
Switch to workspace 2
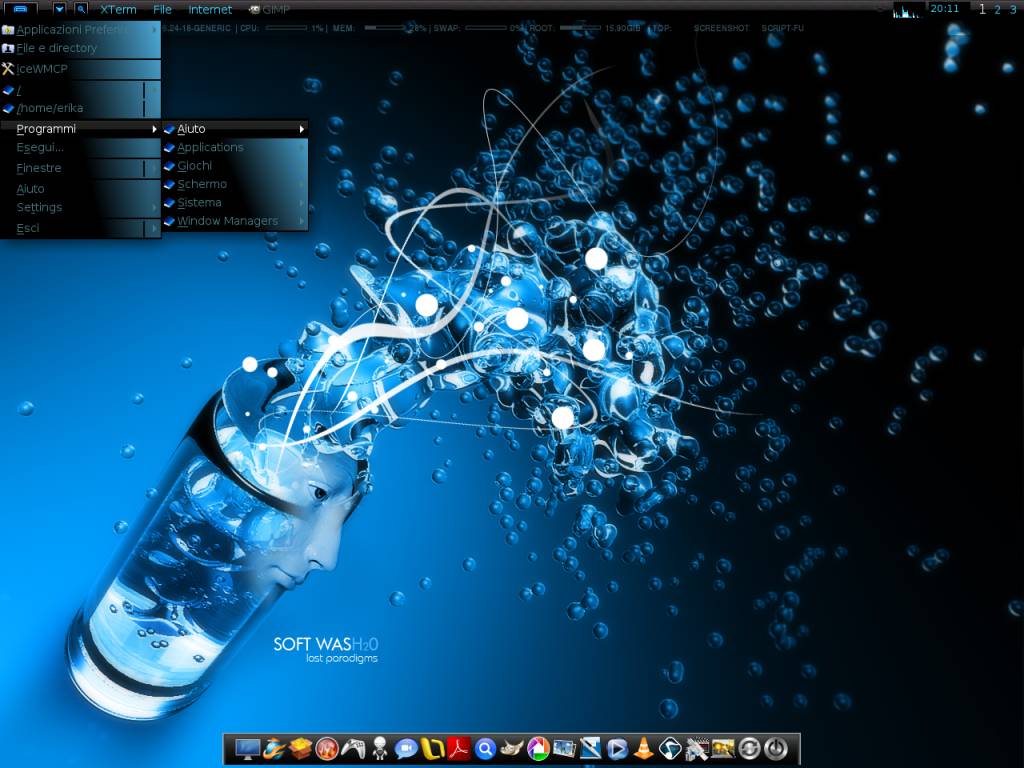click(997, 9)
